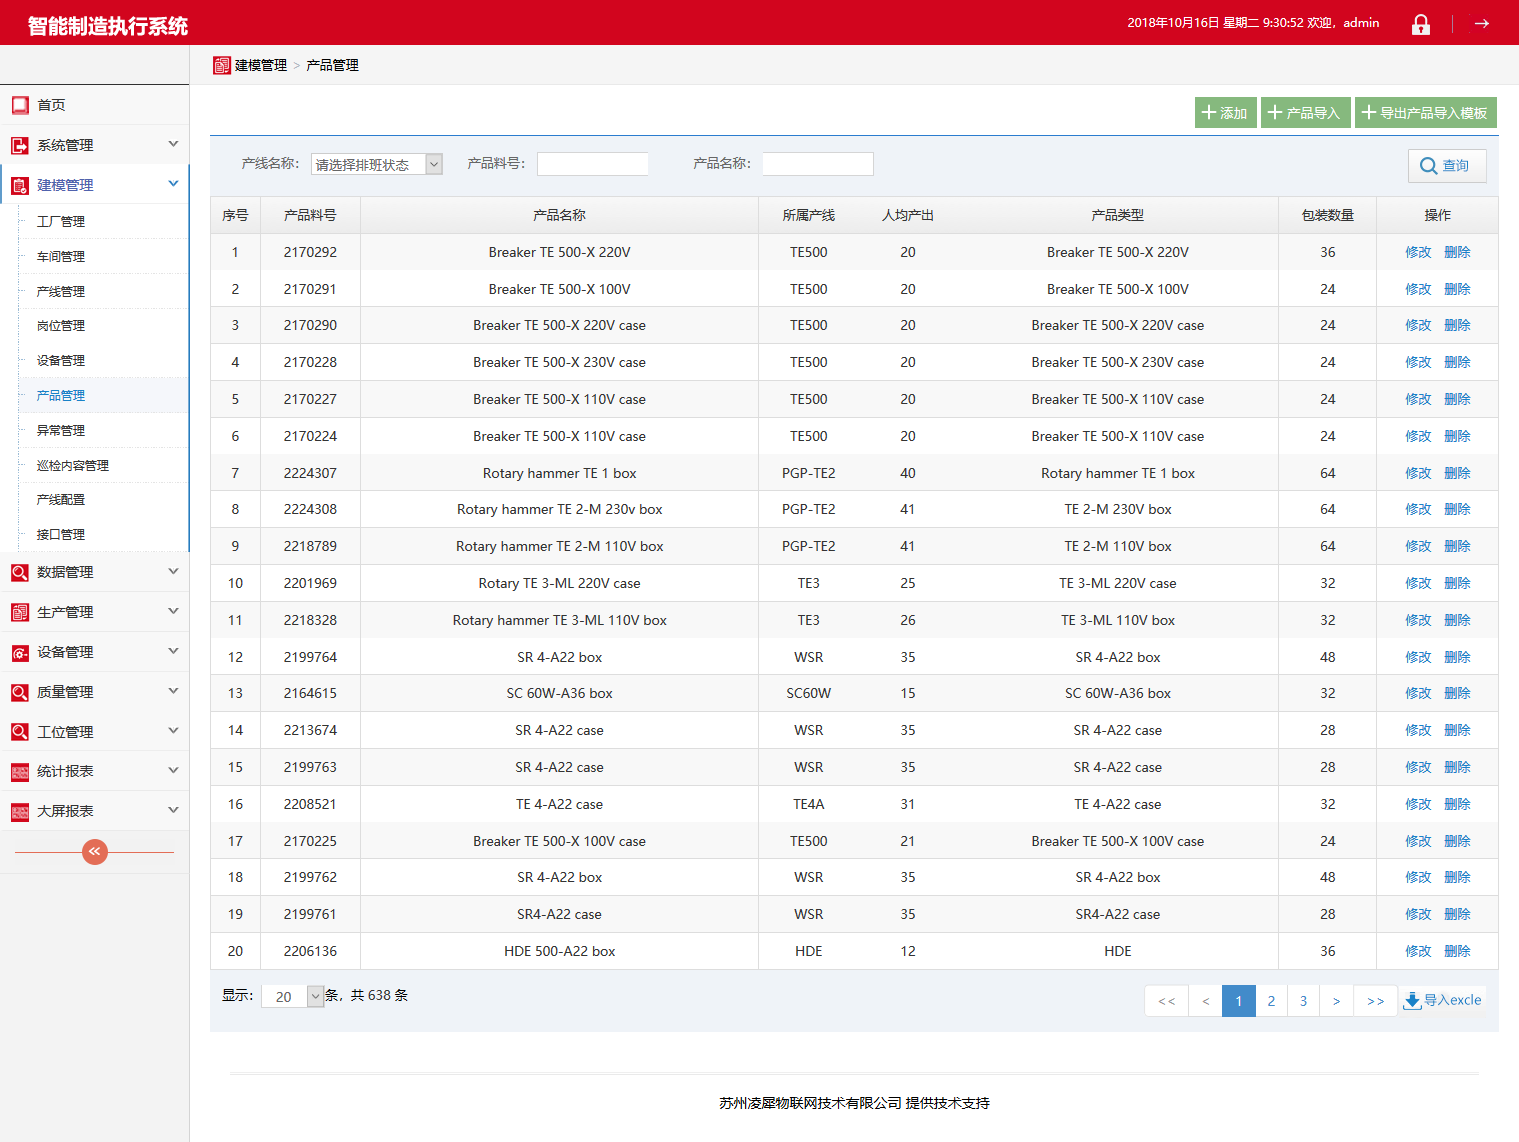Open 工厂管理 in the sidebar
The width and height of the screenshot is (1519, 1142).
pyautogui.click(x=61, y=222)
